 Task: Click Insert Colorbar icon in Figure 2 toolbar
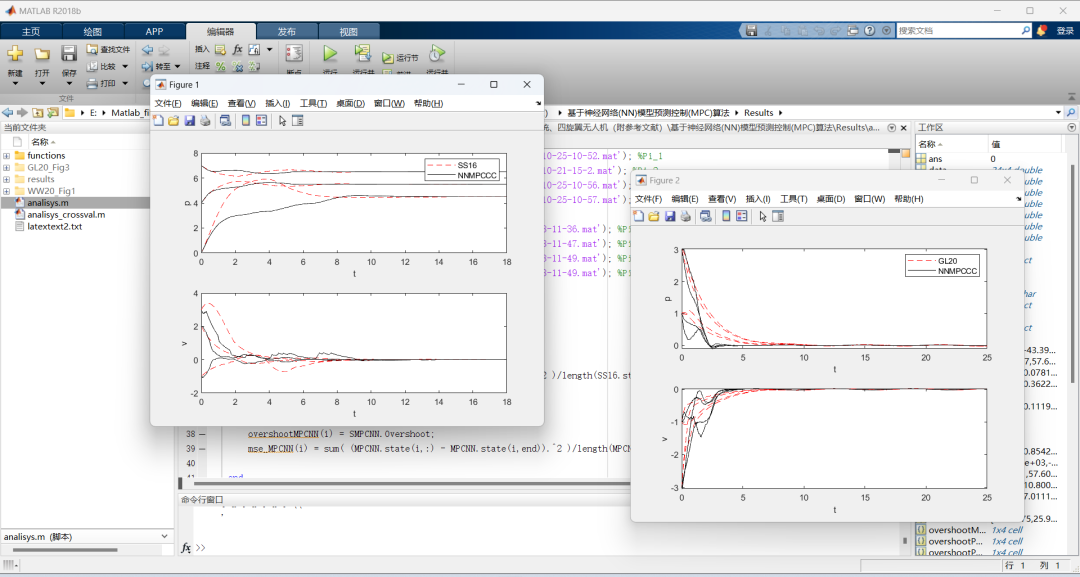726,216
